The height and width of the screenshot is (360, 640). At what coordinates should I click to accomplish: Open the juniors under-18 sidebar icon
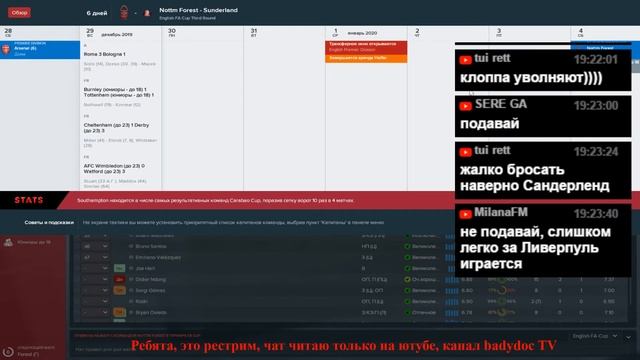tap(8, 242)
